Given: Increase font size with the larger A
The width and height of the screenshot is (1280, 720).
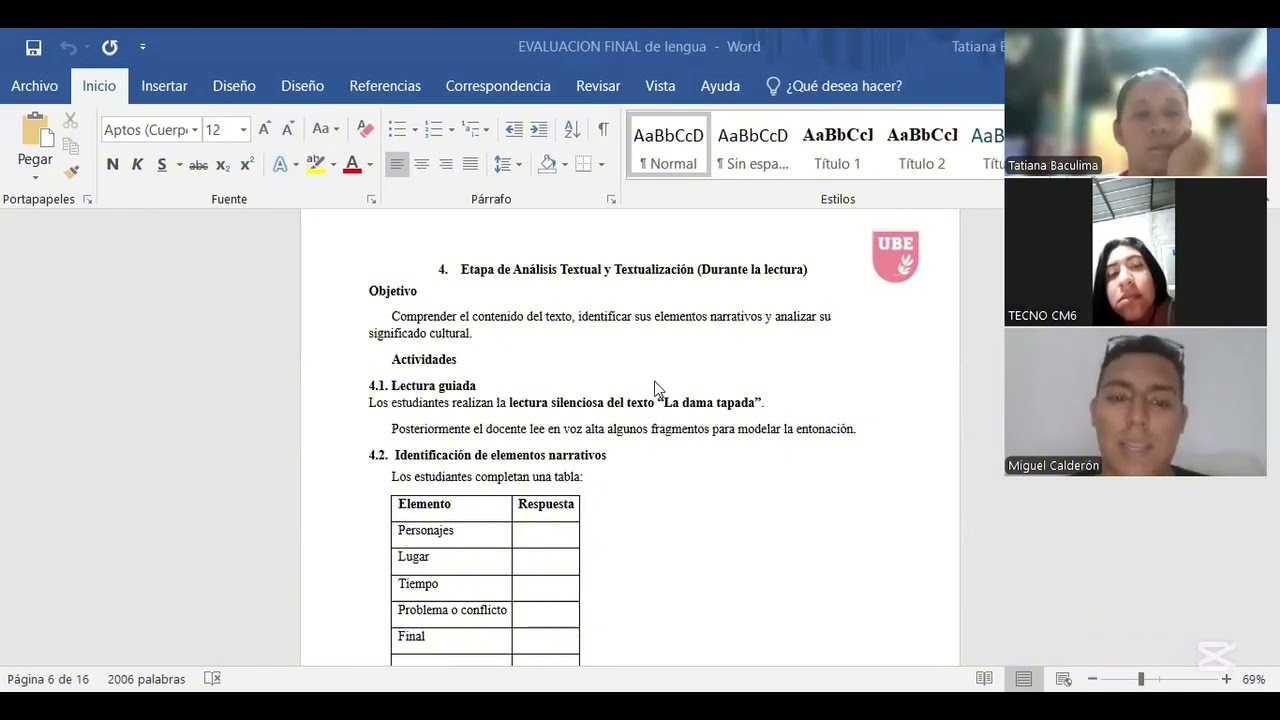Looking at the screenshot, I should point(264,129).
